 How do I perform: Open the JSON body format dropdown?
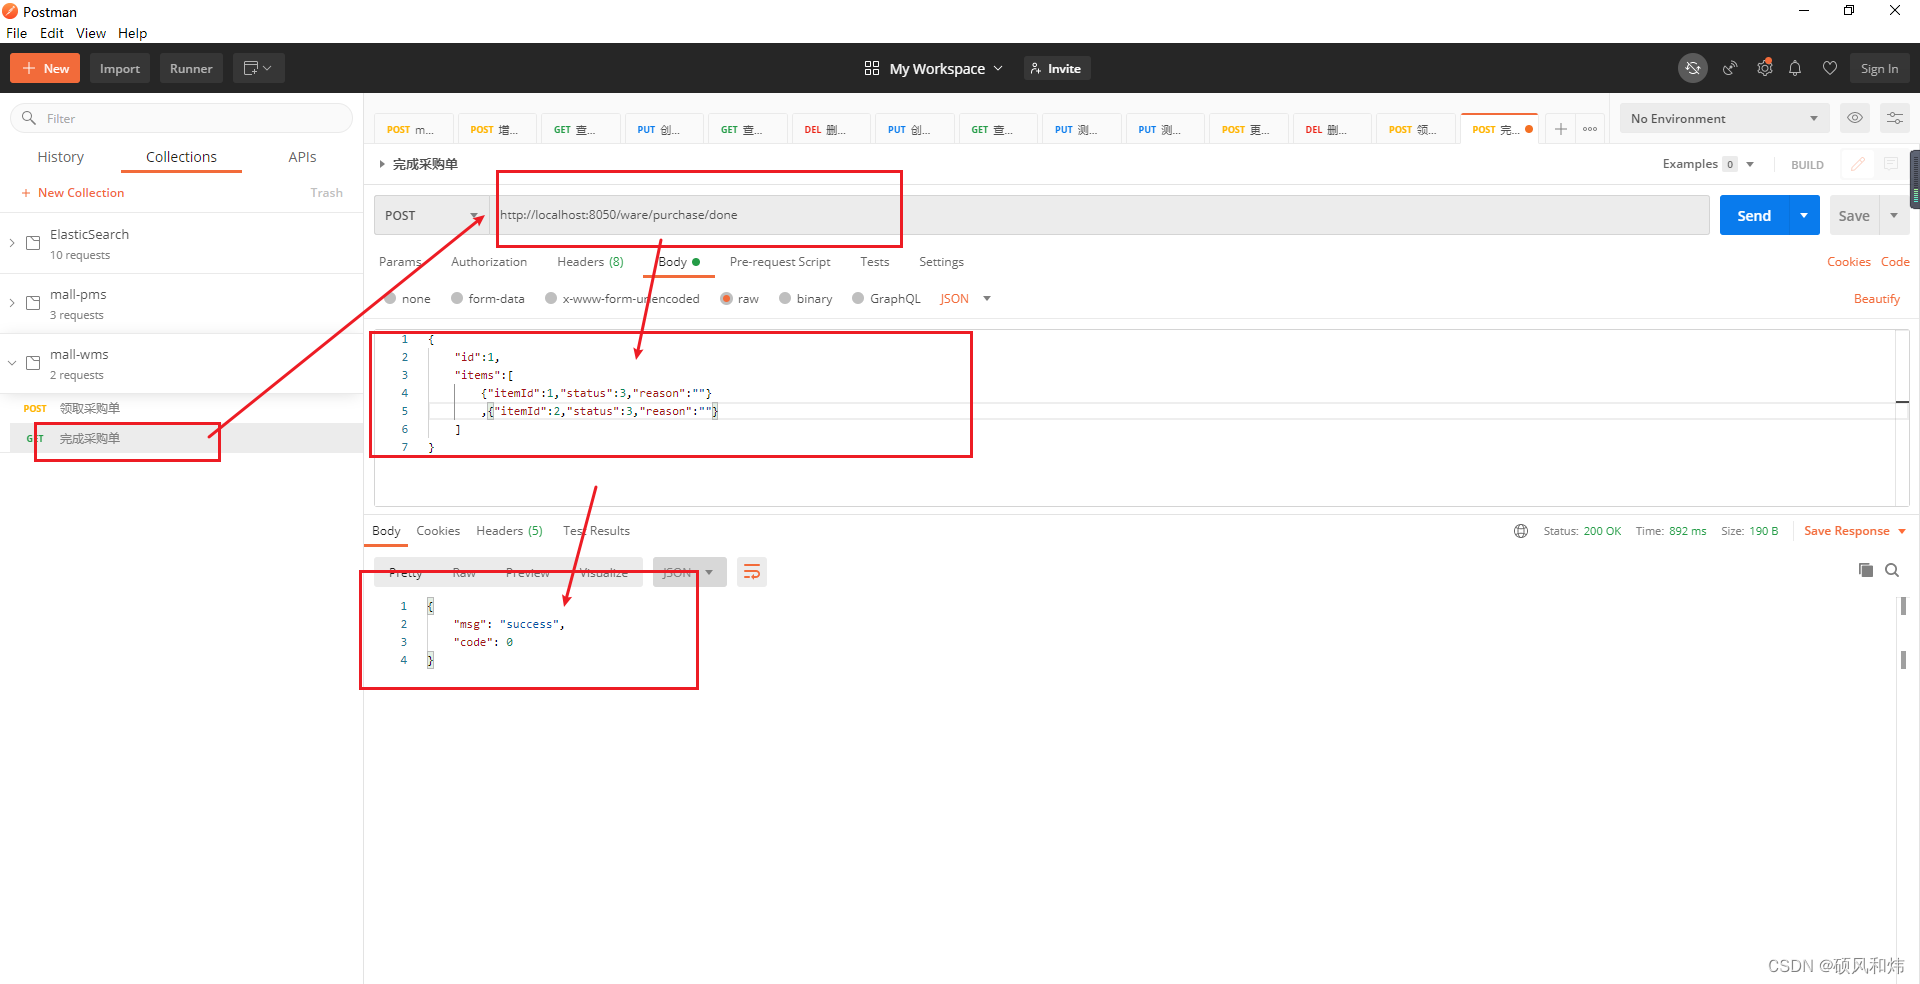pos(966,299)
